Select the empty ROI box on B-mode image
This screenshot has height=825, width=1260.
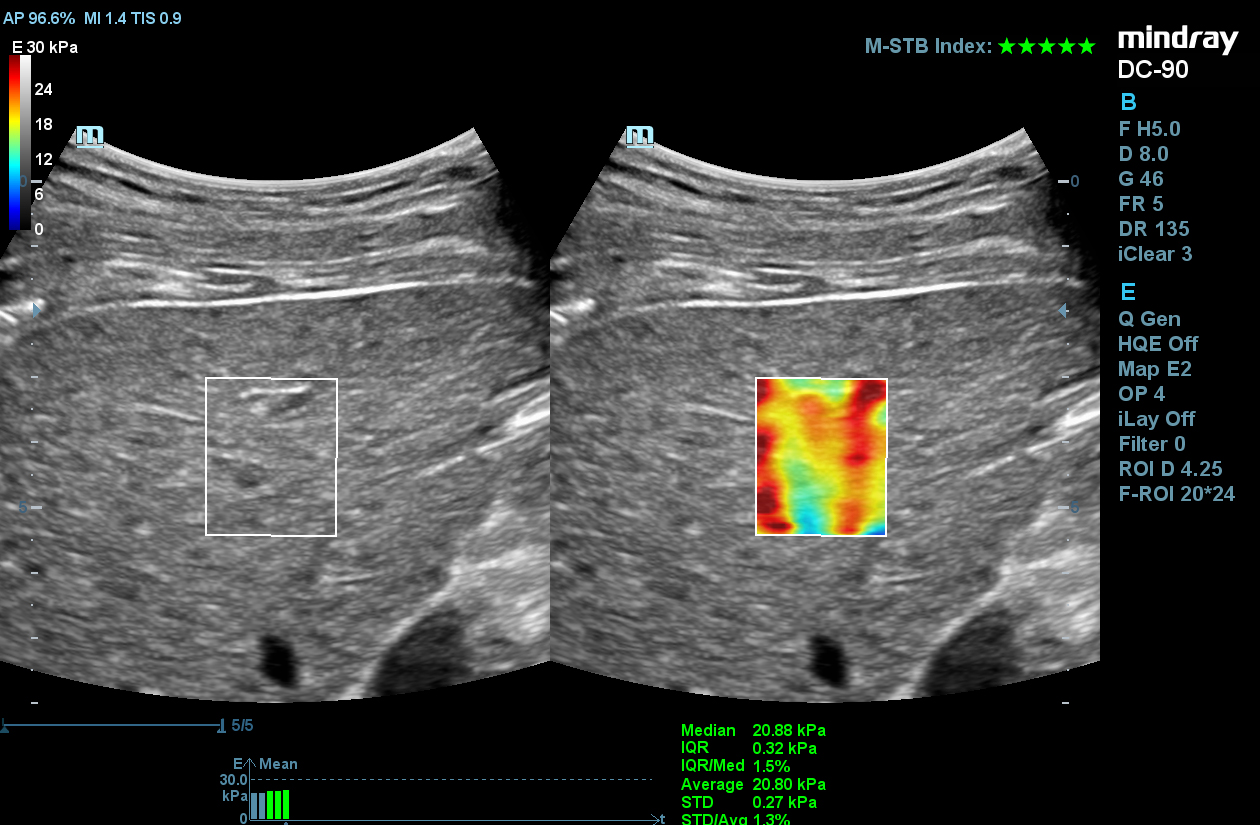point(271,457)
